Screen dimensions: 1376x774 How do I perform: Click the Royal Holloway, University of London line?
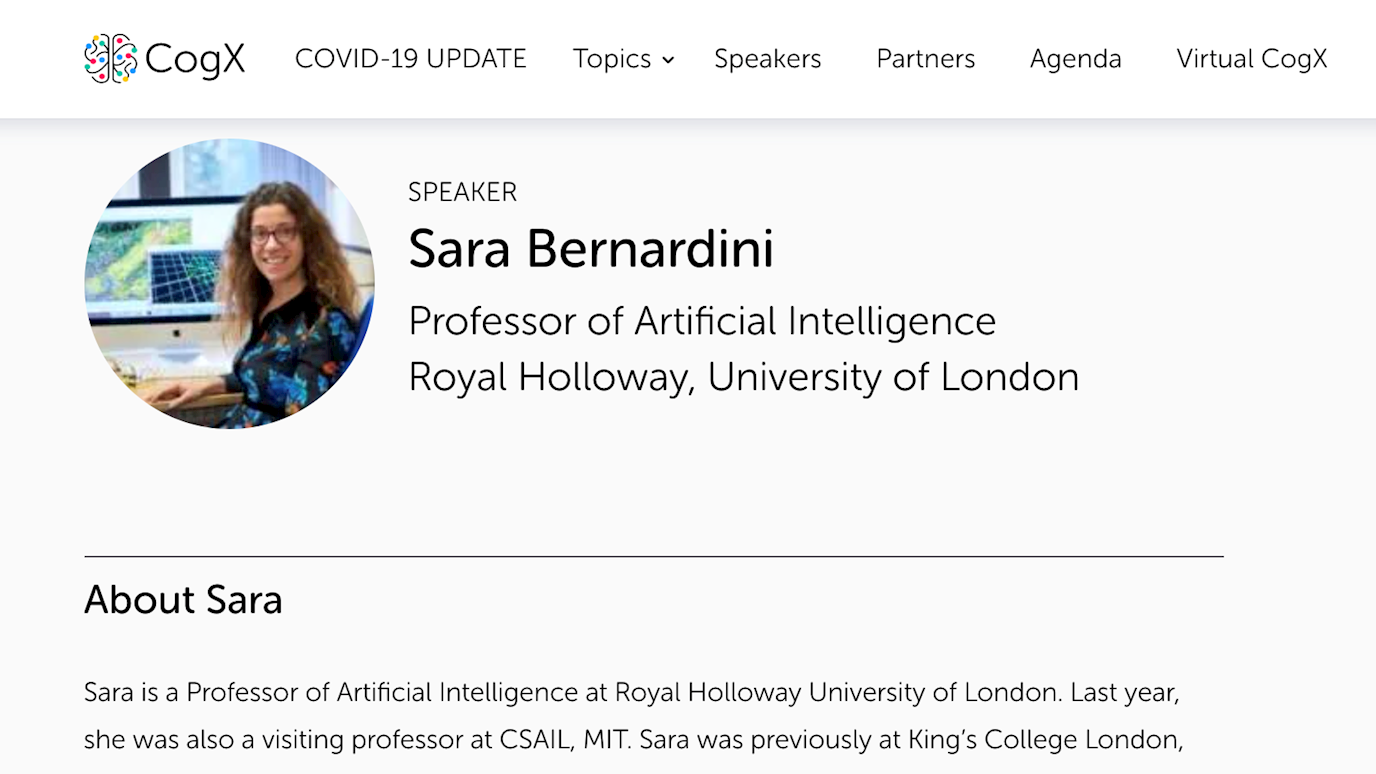(743, 377)
